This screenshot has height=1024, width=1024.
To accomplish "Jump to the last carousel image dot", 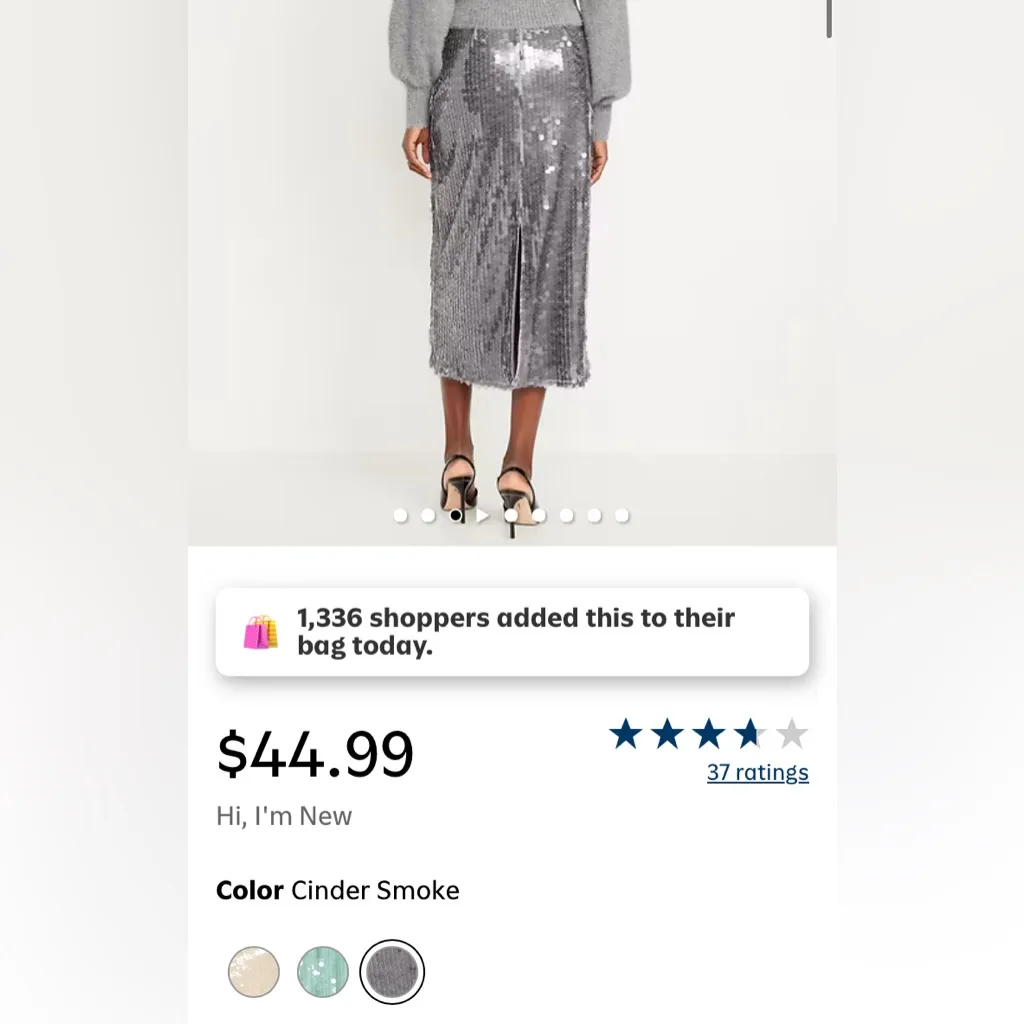I will pos(622,516).
